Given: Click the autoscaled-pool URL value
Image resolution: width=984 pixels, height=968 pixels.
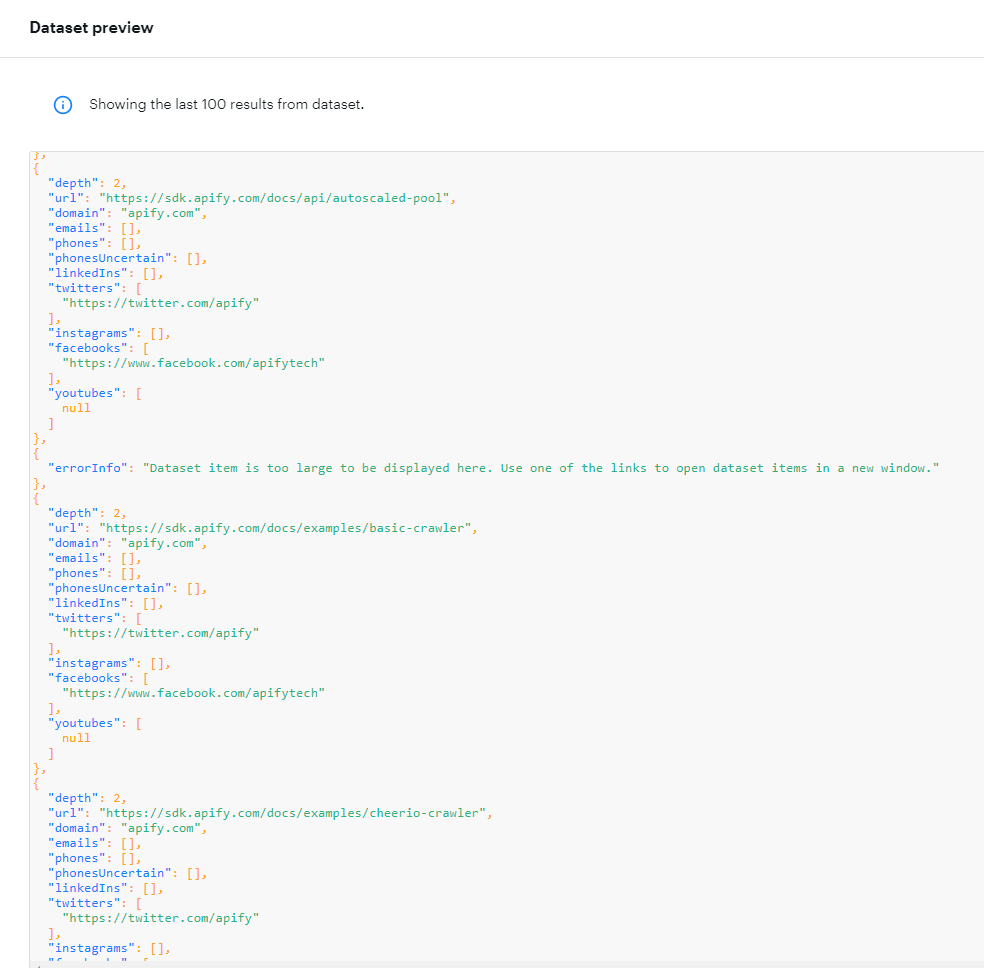Looking at the screenshot, I should (x=274, y=198).
